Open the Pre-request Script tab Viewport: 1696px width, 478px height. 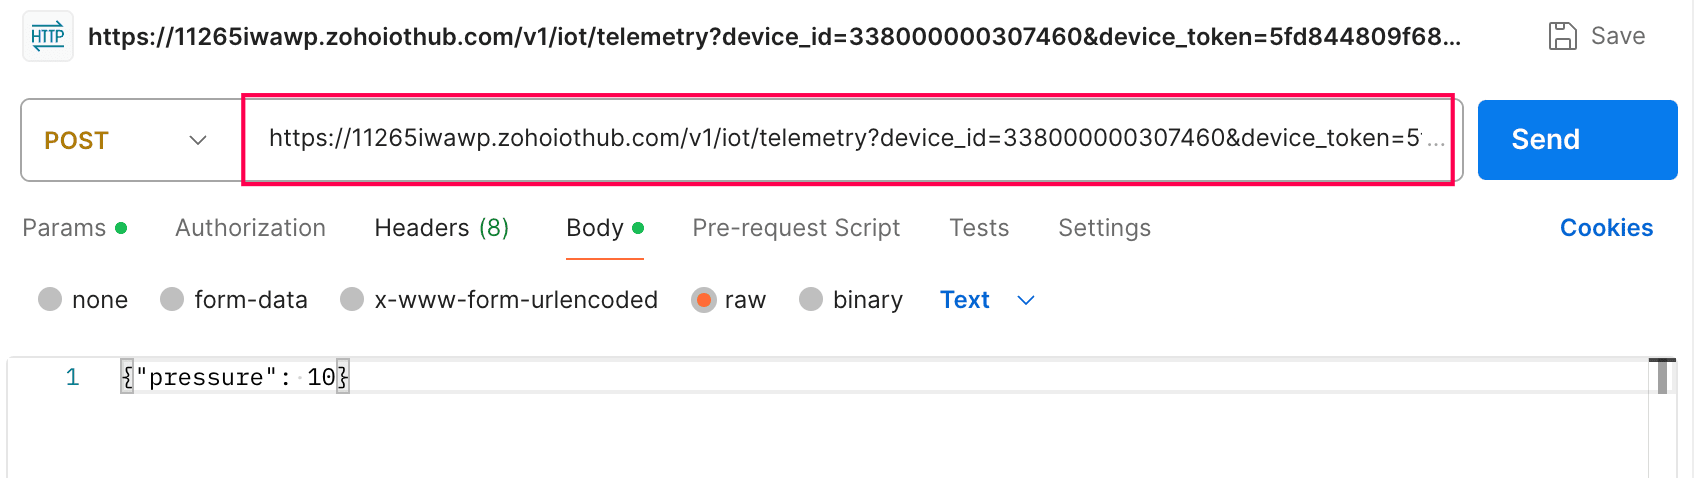796,228
